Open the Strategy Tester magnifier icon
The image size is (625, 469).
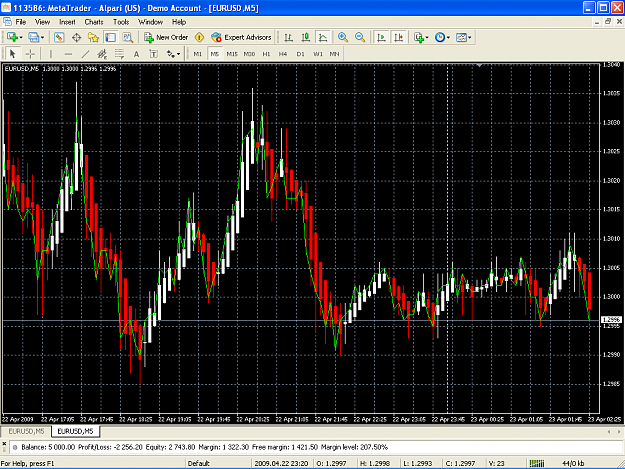click(x=128, y=37)
